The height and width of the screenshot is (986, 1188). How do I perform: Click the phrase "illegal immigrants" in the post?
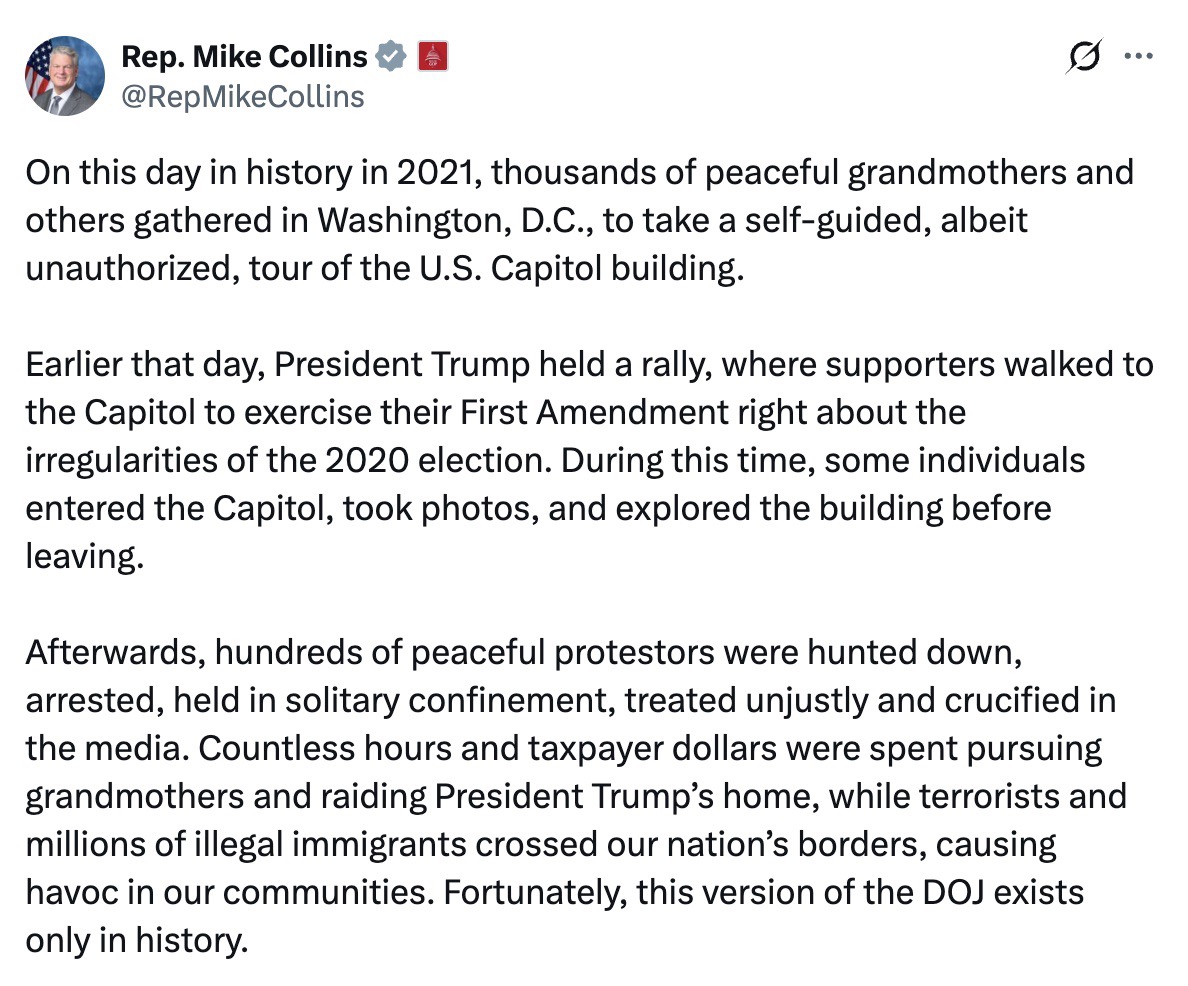tap(328, 845)
